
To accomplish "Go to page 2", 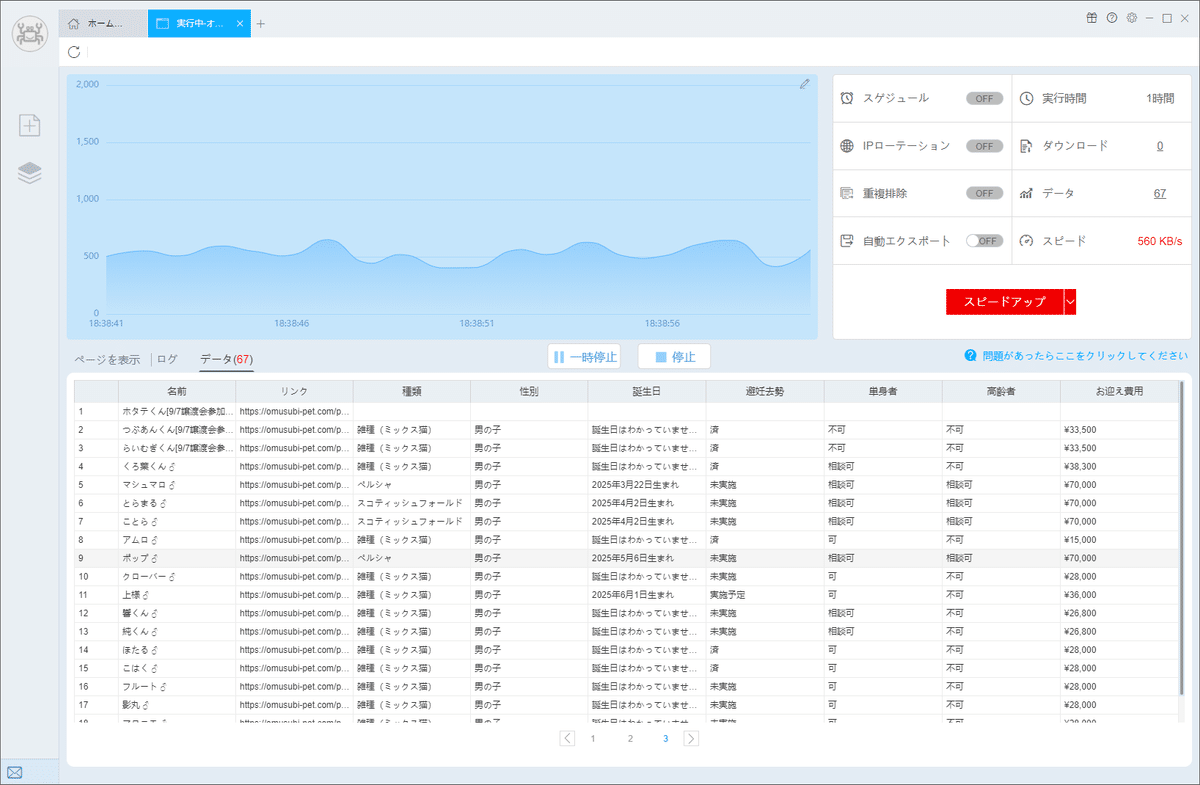I will point(630,738).
